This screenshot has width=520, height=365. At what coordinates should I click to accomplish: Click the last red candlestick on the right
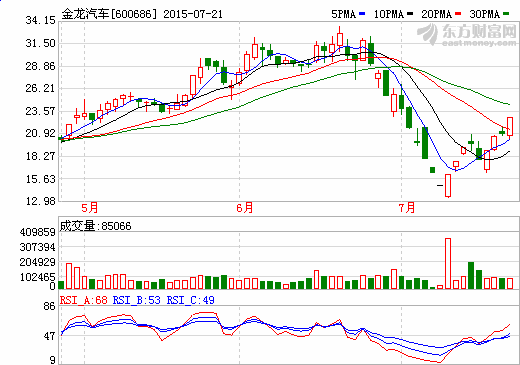[x=510, y=127]
